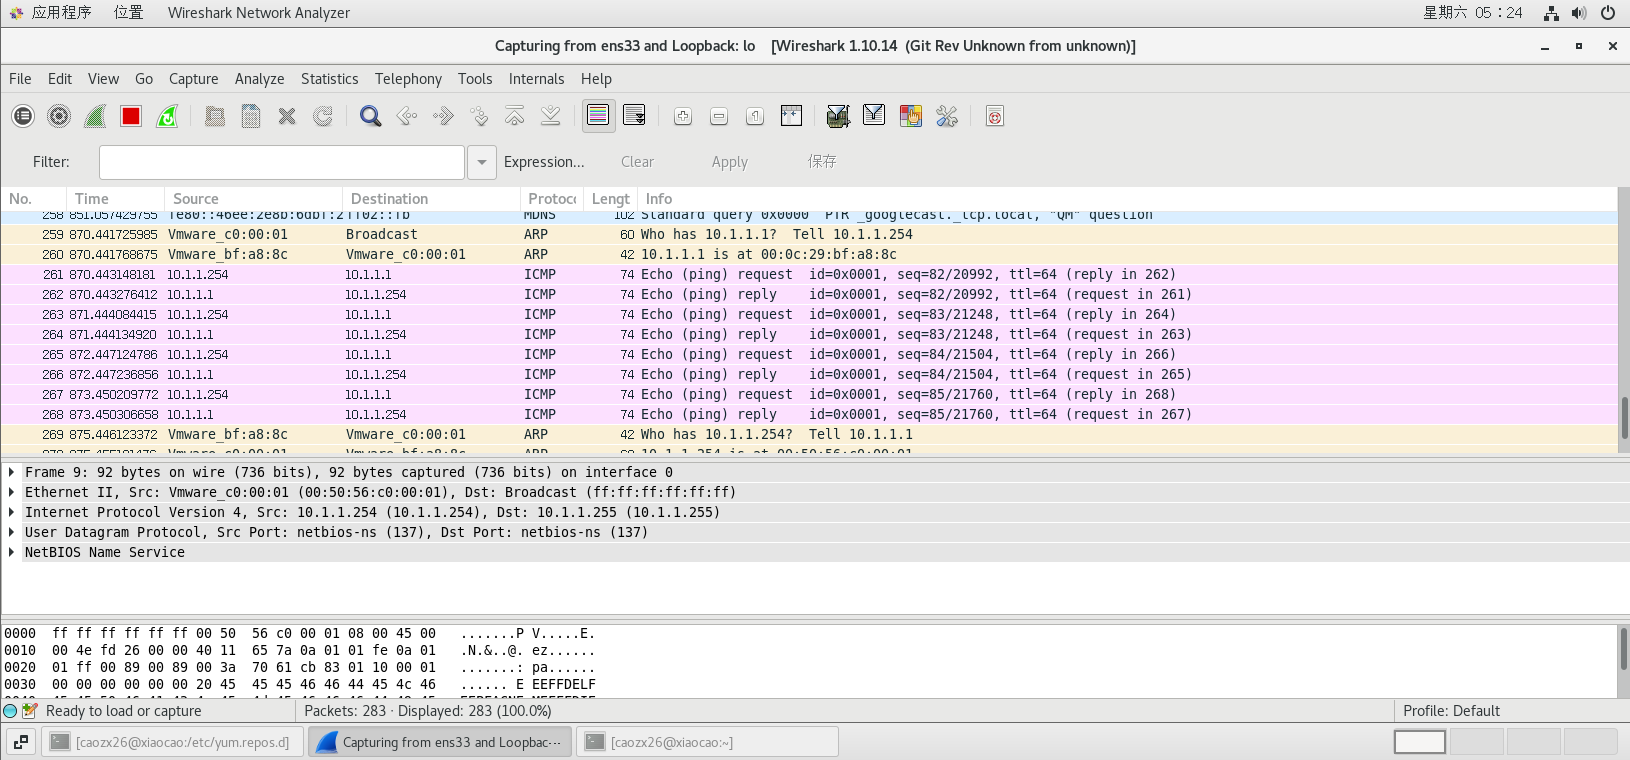
Task: Stop the running capture (red square)
Action: [x=131, y=116]
